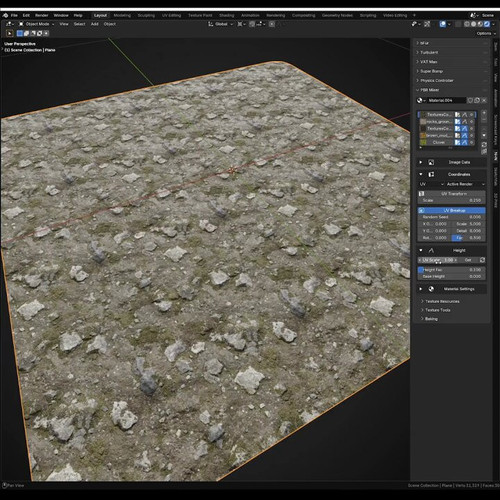Image resolution: width=500 pixels, height=500 pixels.
Task: Expand the Material Settings section
Action: [x=421, y=289]
